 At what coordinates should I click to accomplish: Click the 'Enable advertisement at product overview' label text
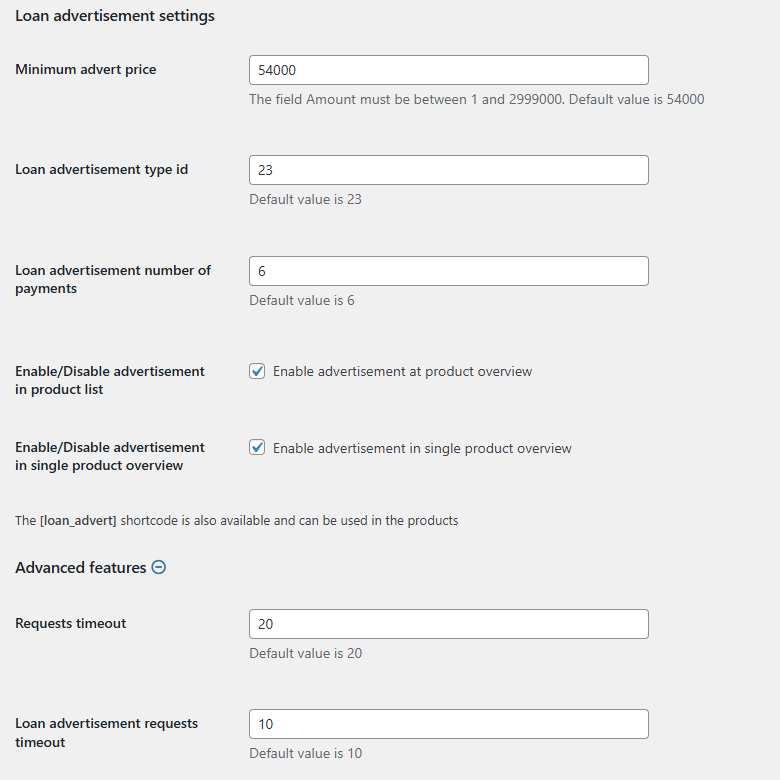402,371
